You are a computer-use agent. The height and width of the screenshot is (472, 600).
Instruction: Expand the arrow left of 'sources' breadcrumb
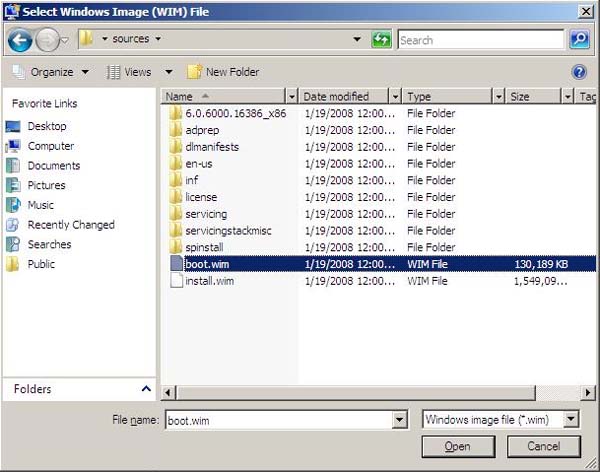coord(104,39)
